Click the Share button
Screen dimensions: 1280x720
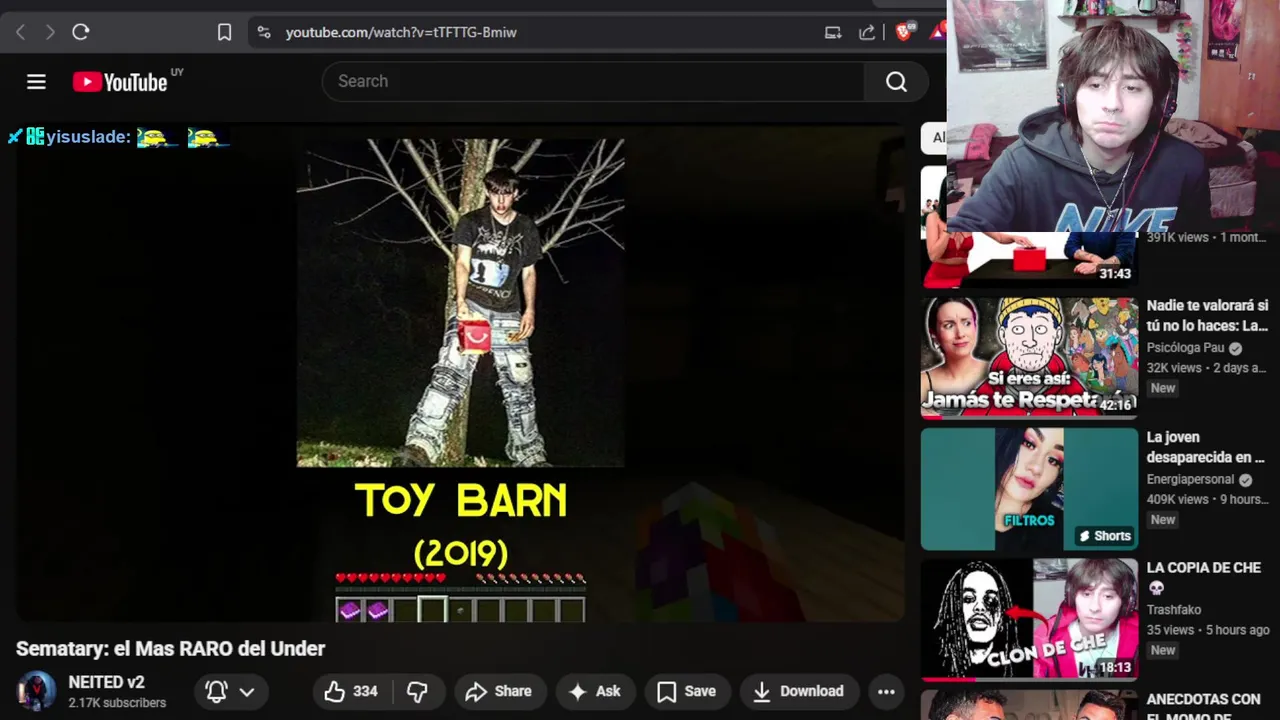[x=498, y=691]
